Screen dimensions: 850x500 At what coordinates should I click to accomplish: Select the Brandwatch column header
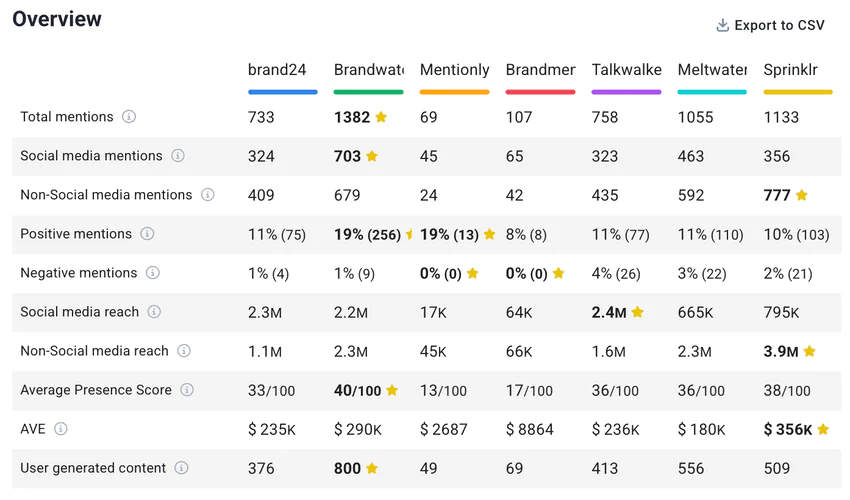click(x=369, y=70)
